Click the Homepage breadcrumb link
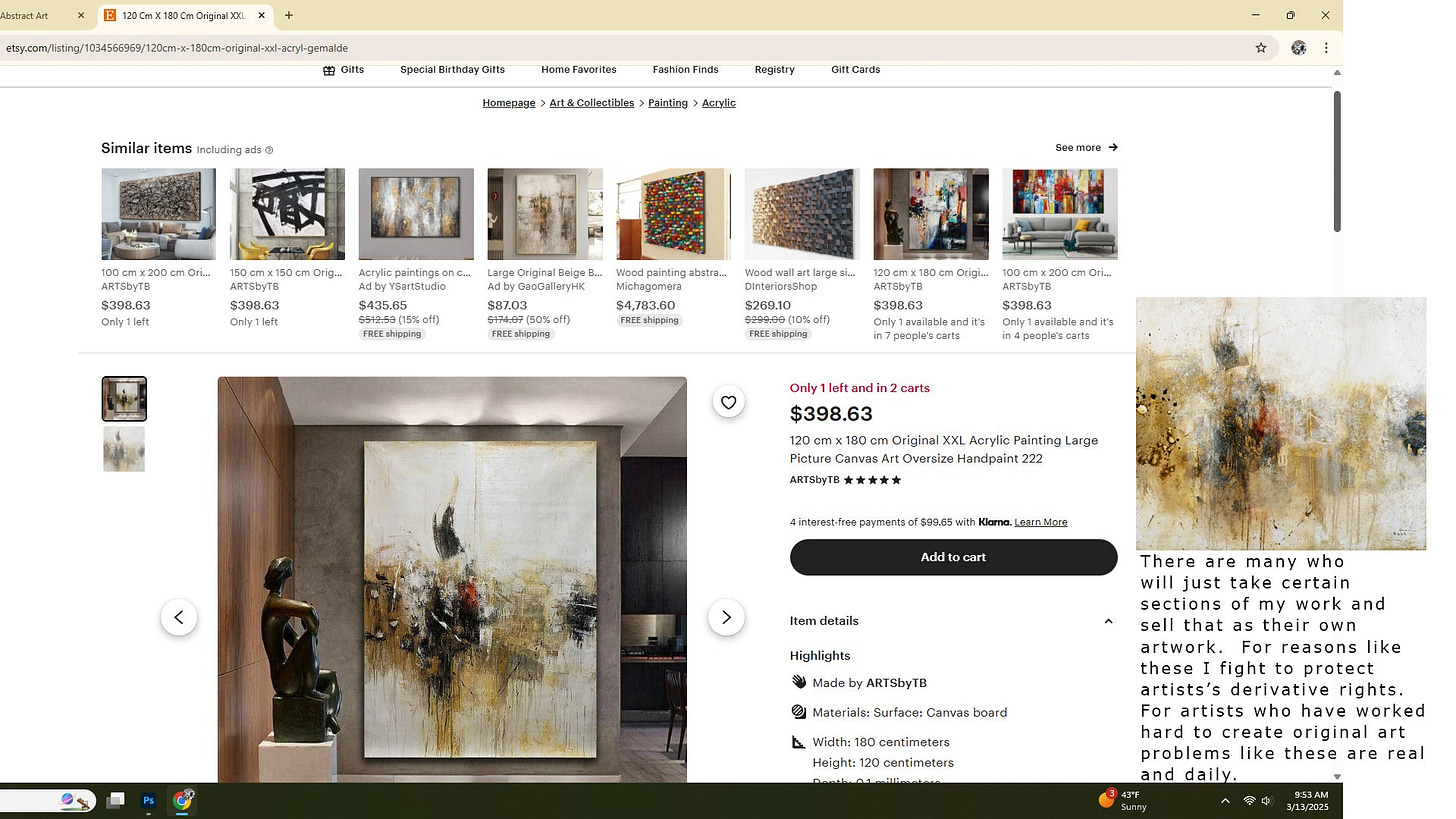The width and height of the screenshot is (1456, 819). [509, 103]
